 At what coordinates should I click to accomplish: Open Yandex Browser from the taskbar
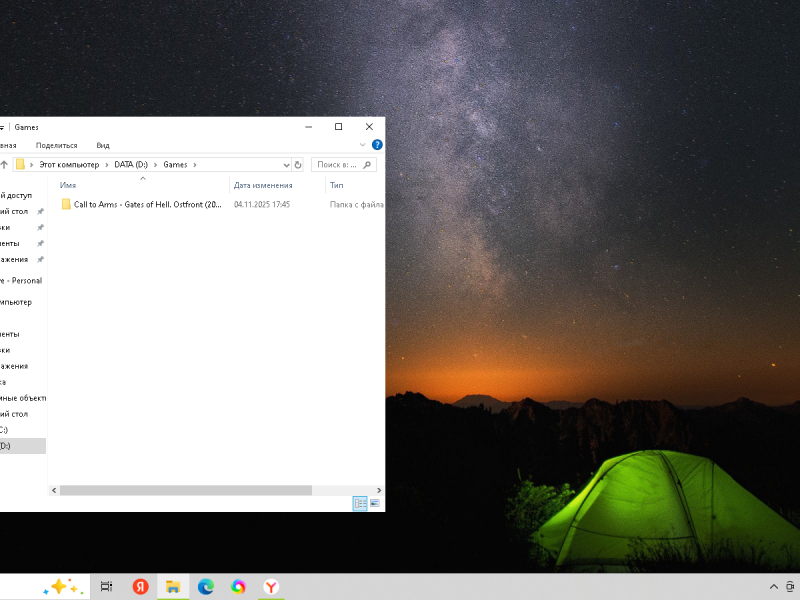pos(271,587)
